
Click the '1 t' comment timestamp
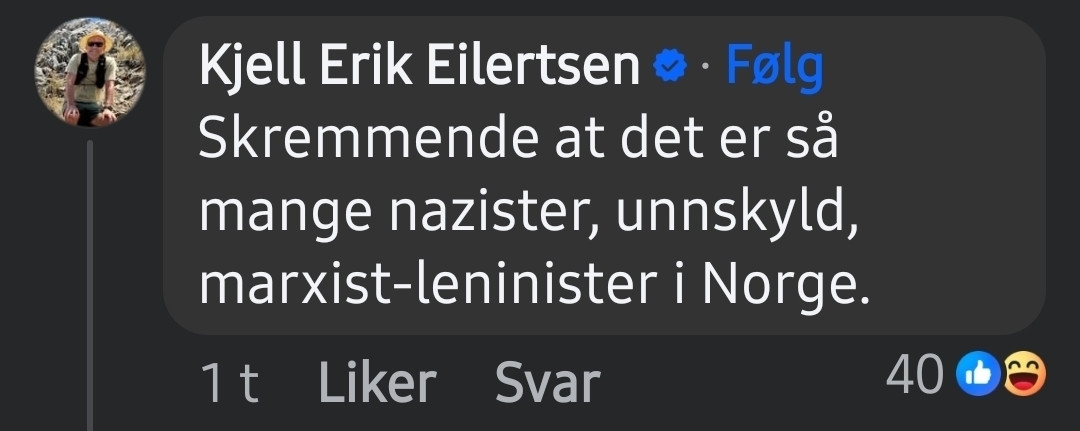click(229, 383)
